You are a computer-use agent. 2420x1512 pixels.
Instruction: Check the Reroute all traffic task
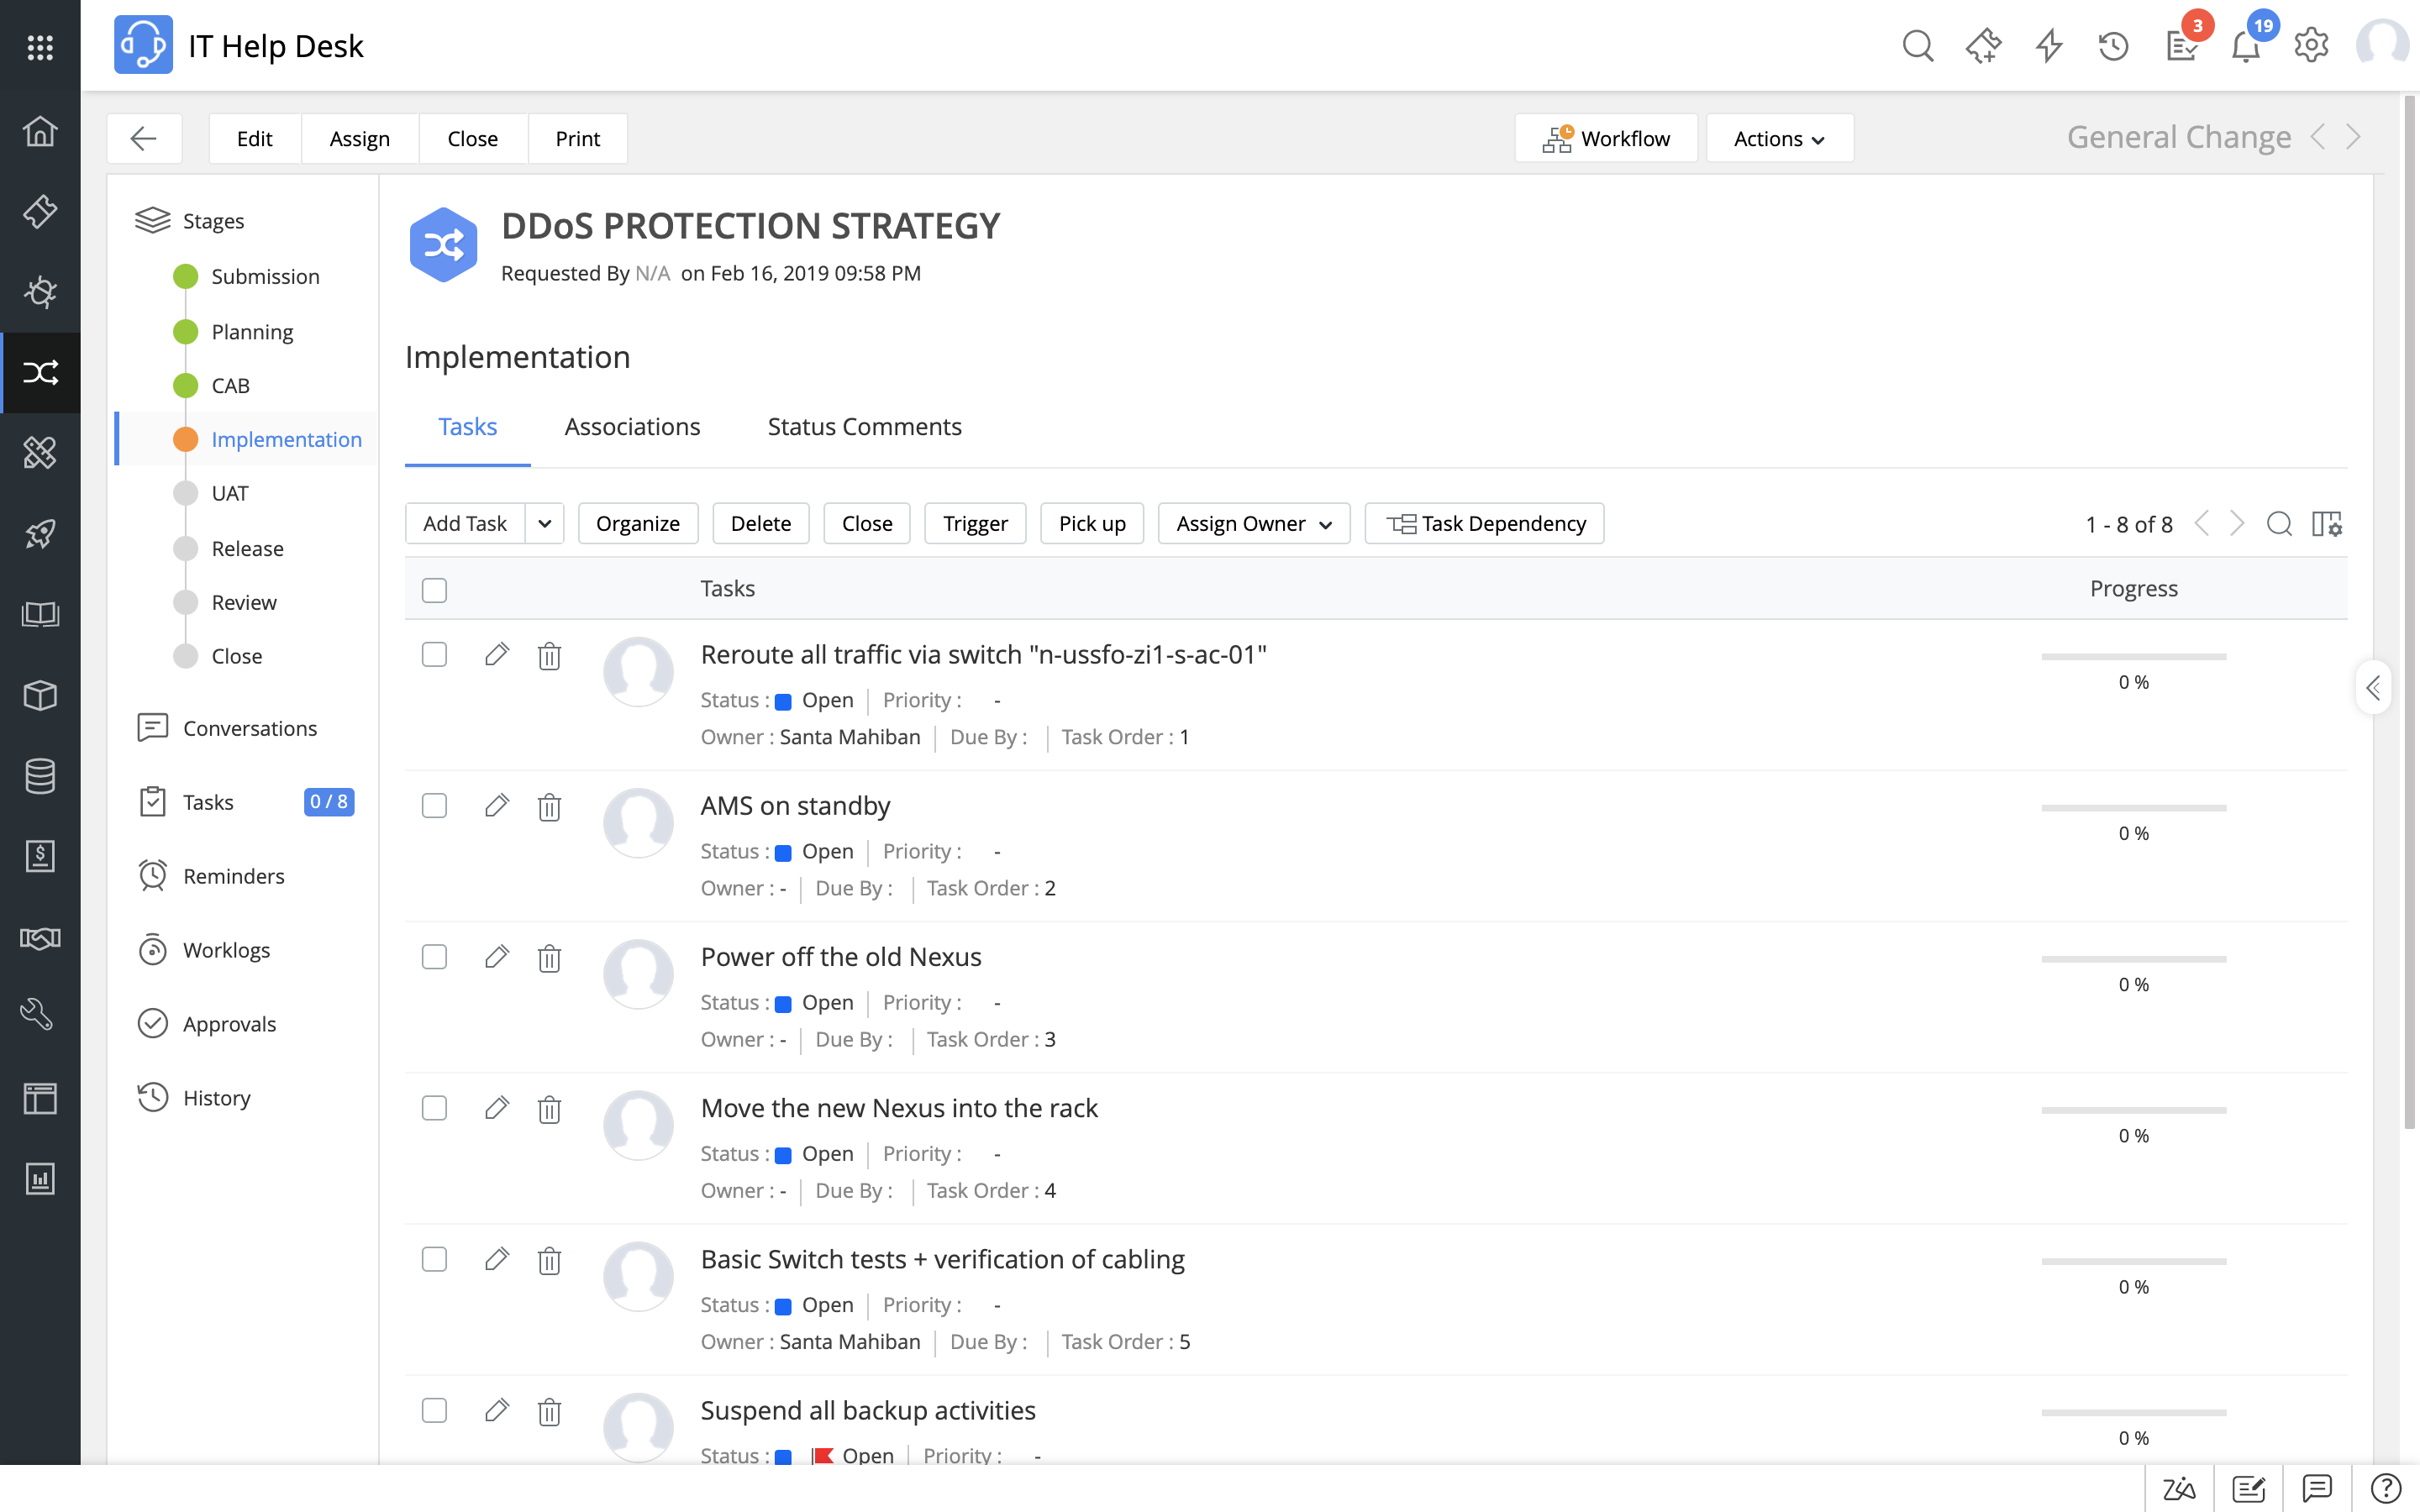[x=434, y=655]
